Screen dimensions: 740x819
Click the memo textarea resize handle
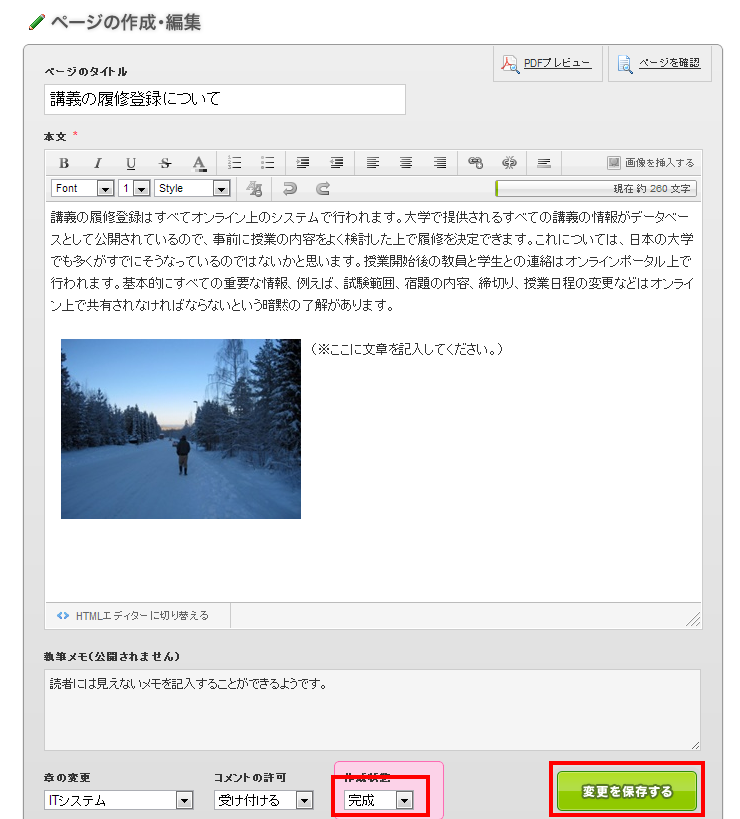(x=695, y=745)
